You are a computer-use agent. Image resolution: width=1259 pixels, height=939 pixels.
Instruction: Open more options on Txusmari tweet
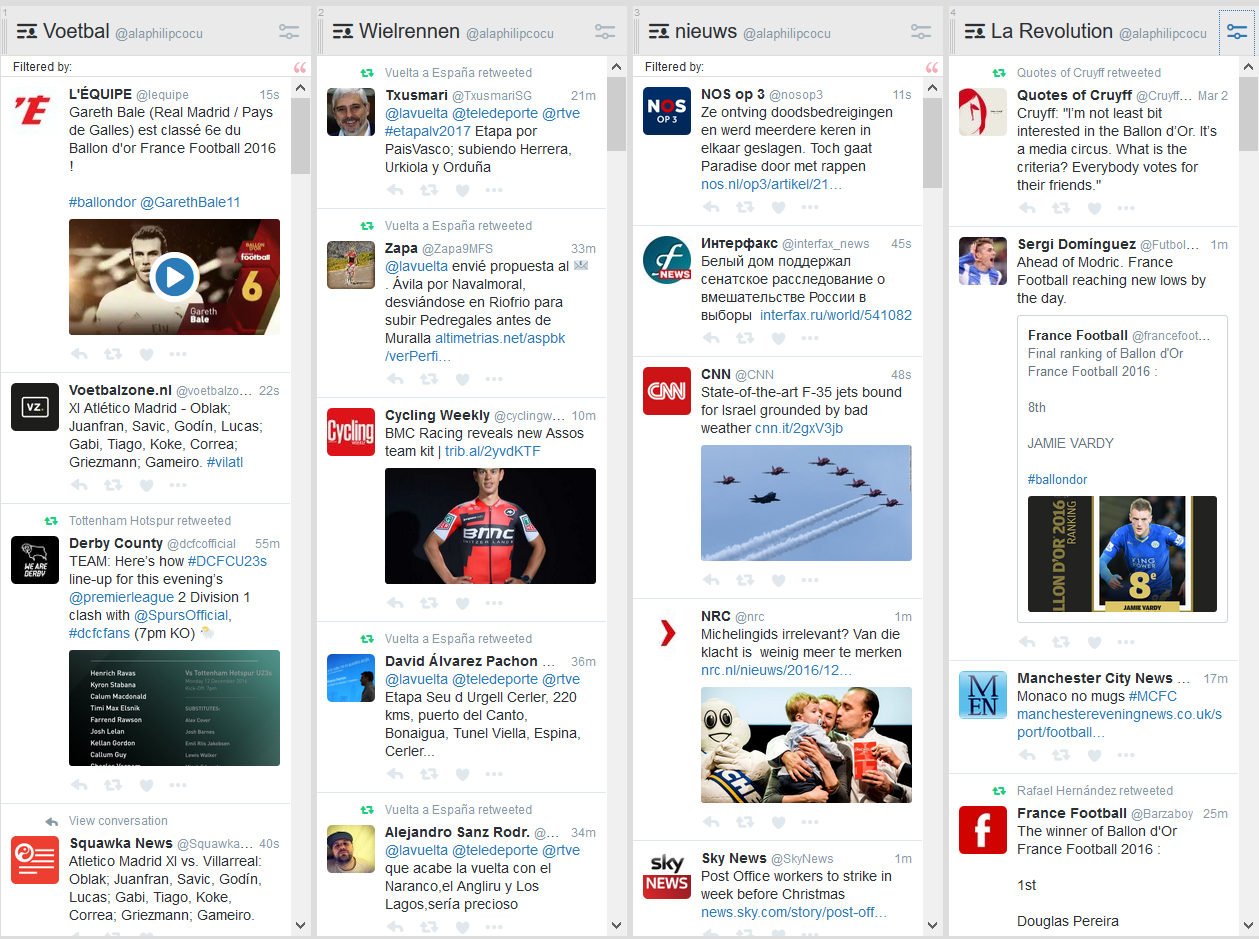[x=494, y=190]
